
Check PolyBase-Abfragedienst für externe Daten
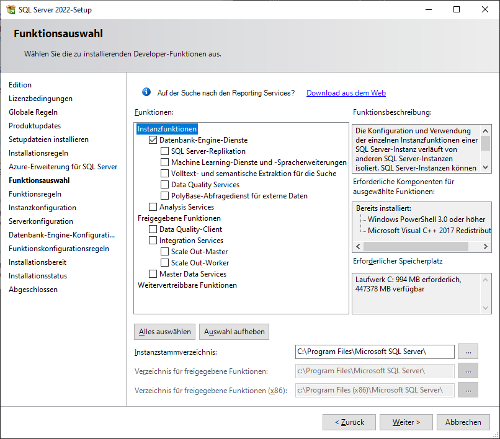click(164, 196)
